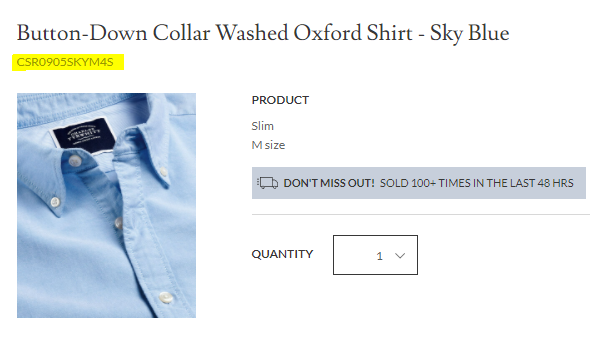Open the sky blue shirt product image
This screenshot has width=590, height=364.
click(x=106, y=206)
